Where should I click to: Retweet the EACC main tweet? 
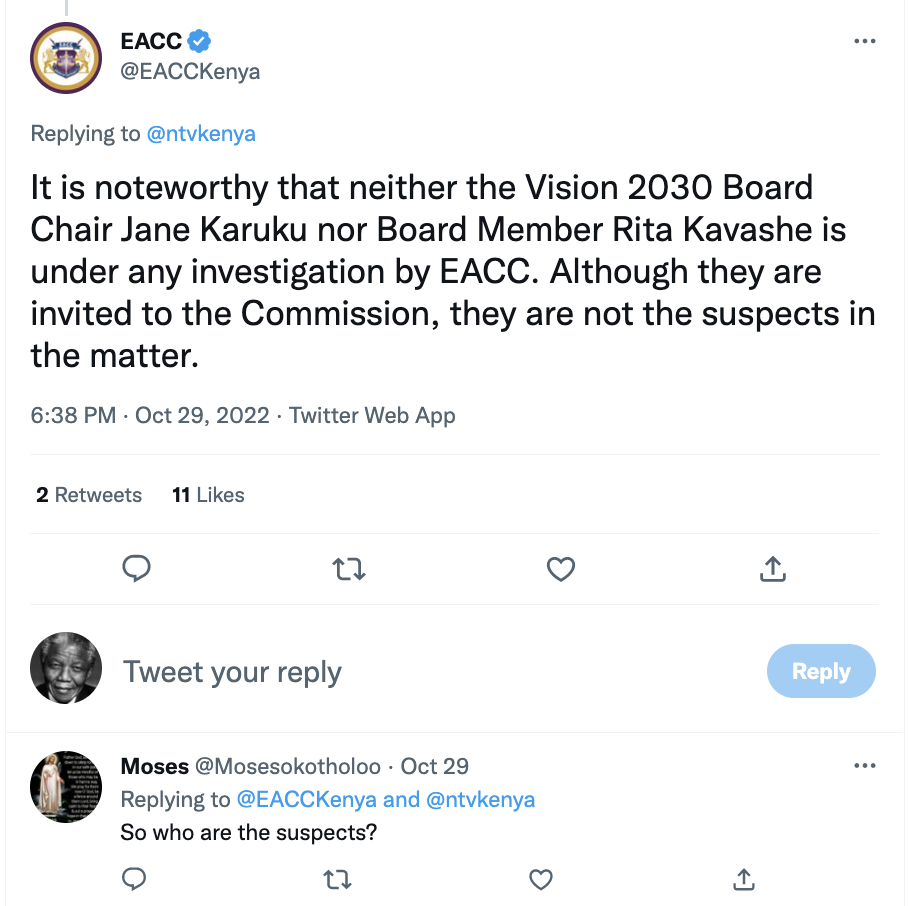[x=348, y=570]
